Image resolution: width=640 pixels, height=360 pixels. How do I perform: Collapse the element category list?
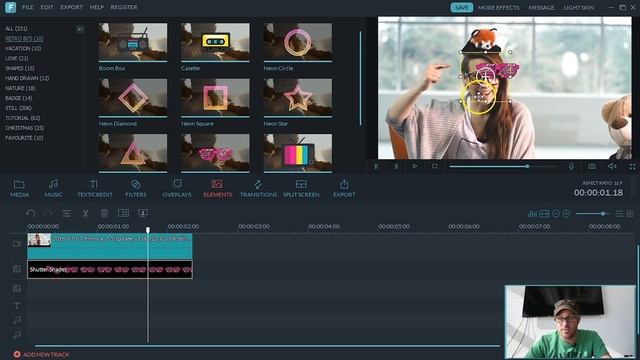pos(80,29)
